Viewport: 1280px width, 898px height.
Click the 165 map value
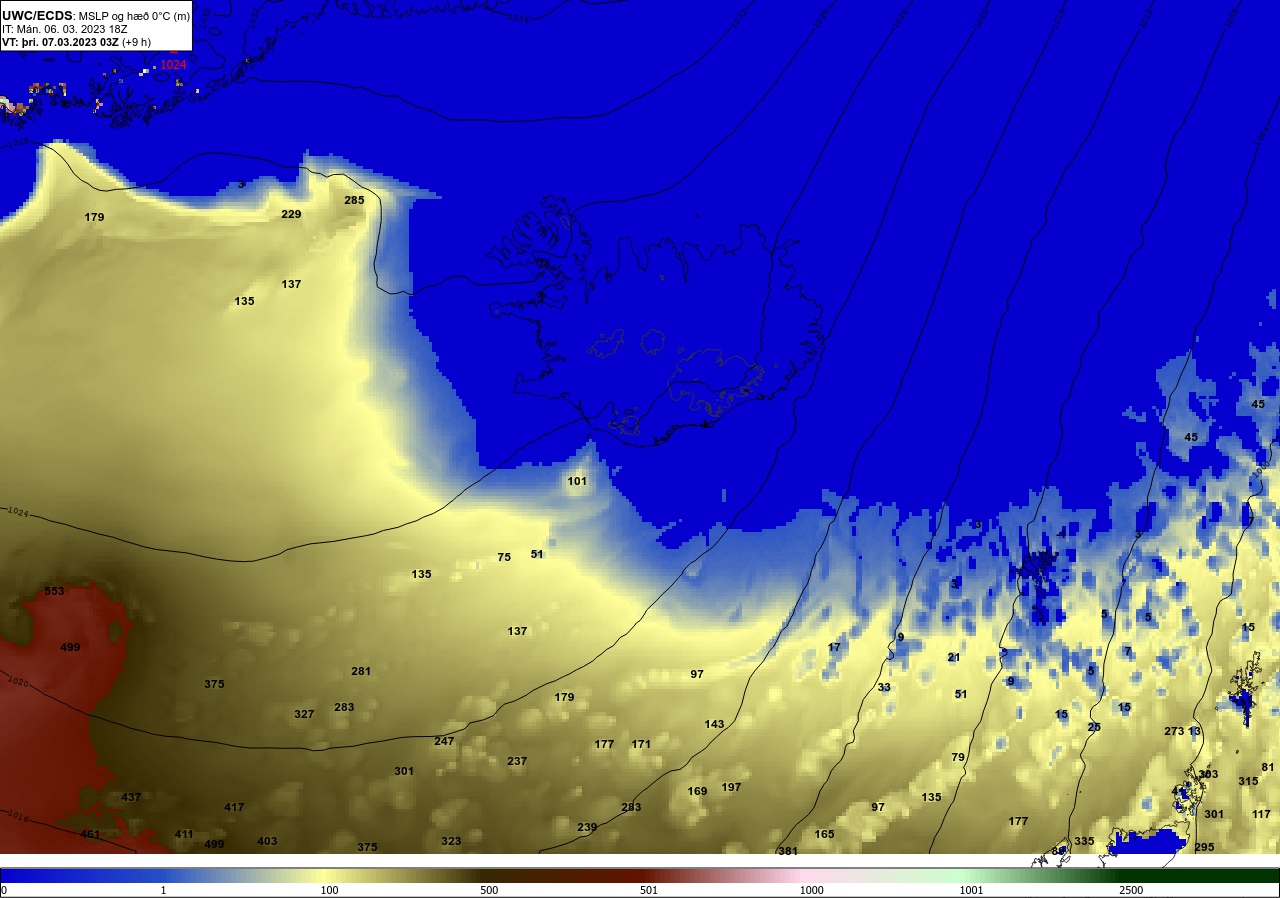(824, 834)
